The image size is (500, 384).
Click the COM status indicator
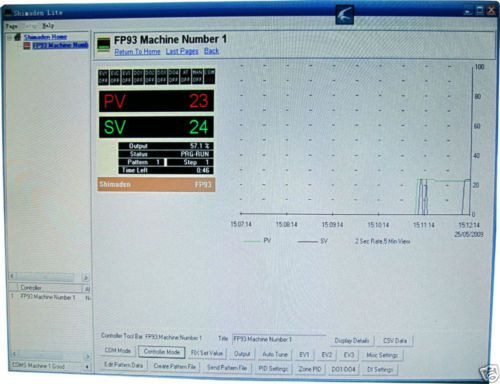point(209,77)
